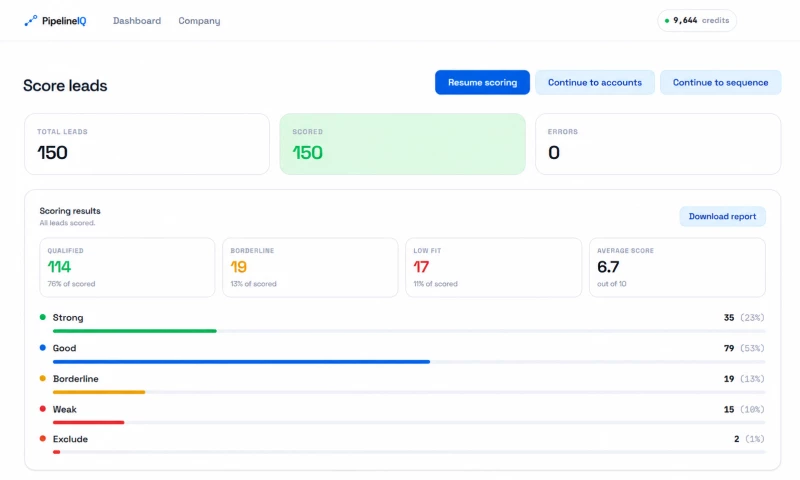Click the 9,644 credits badge
800x480 pixels.
pyautogui.click(x=697, y=20)
